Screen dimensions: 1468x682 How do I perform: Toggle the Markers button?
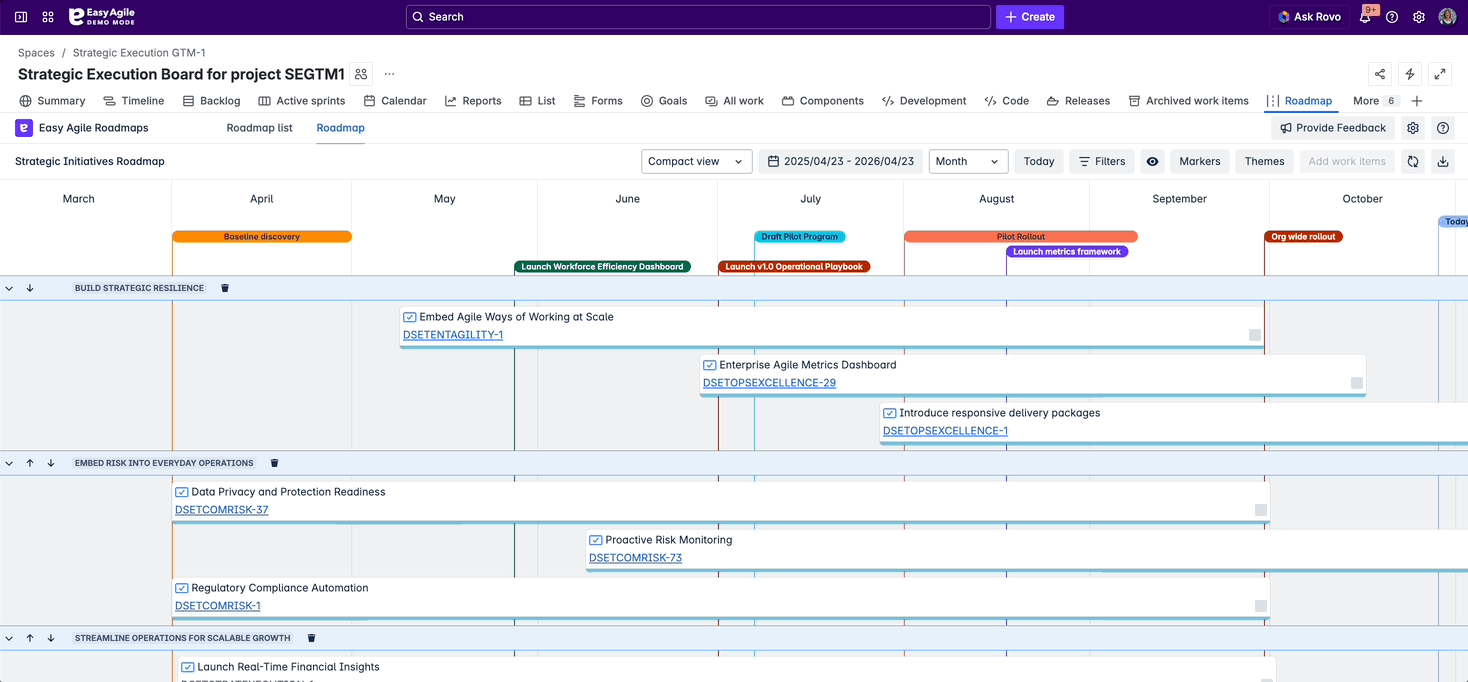pos(1199,161)
